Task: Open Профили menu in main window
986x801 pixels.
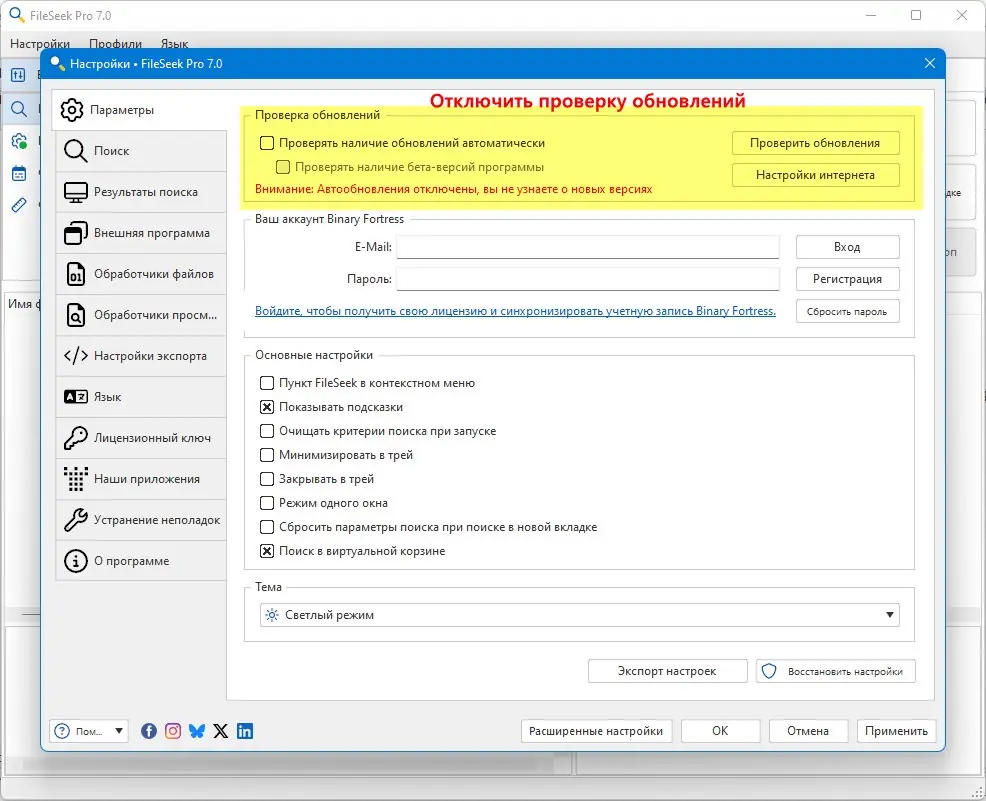Action: 115,44
